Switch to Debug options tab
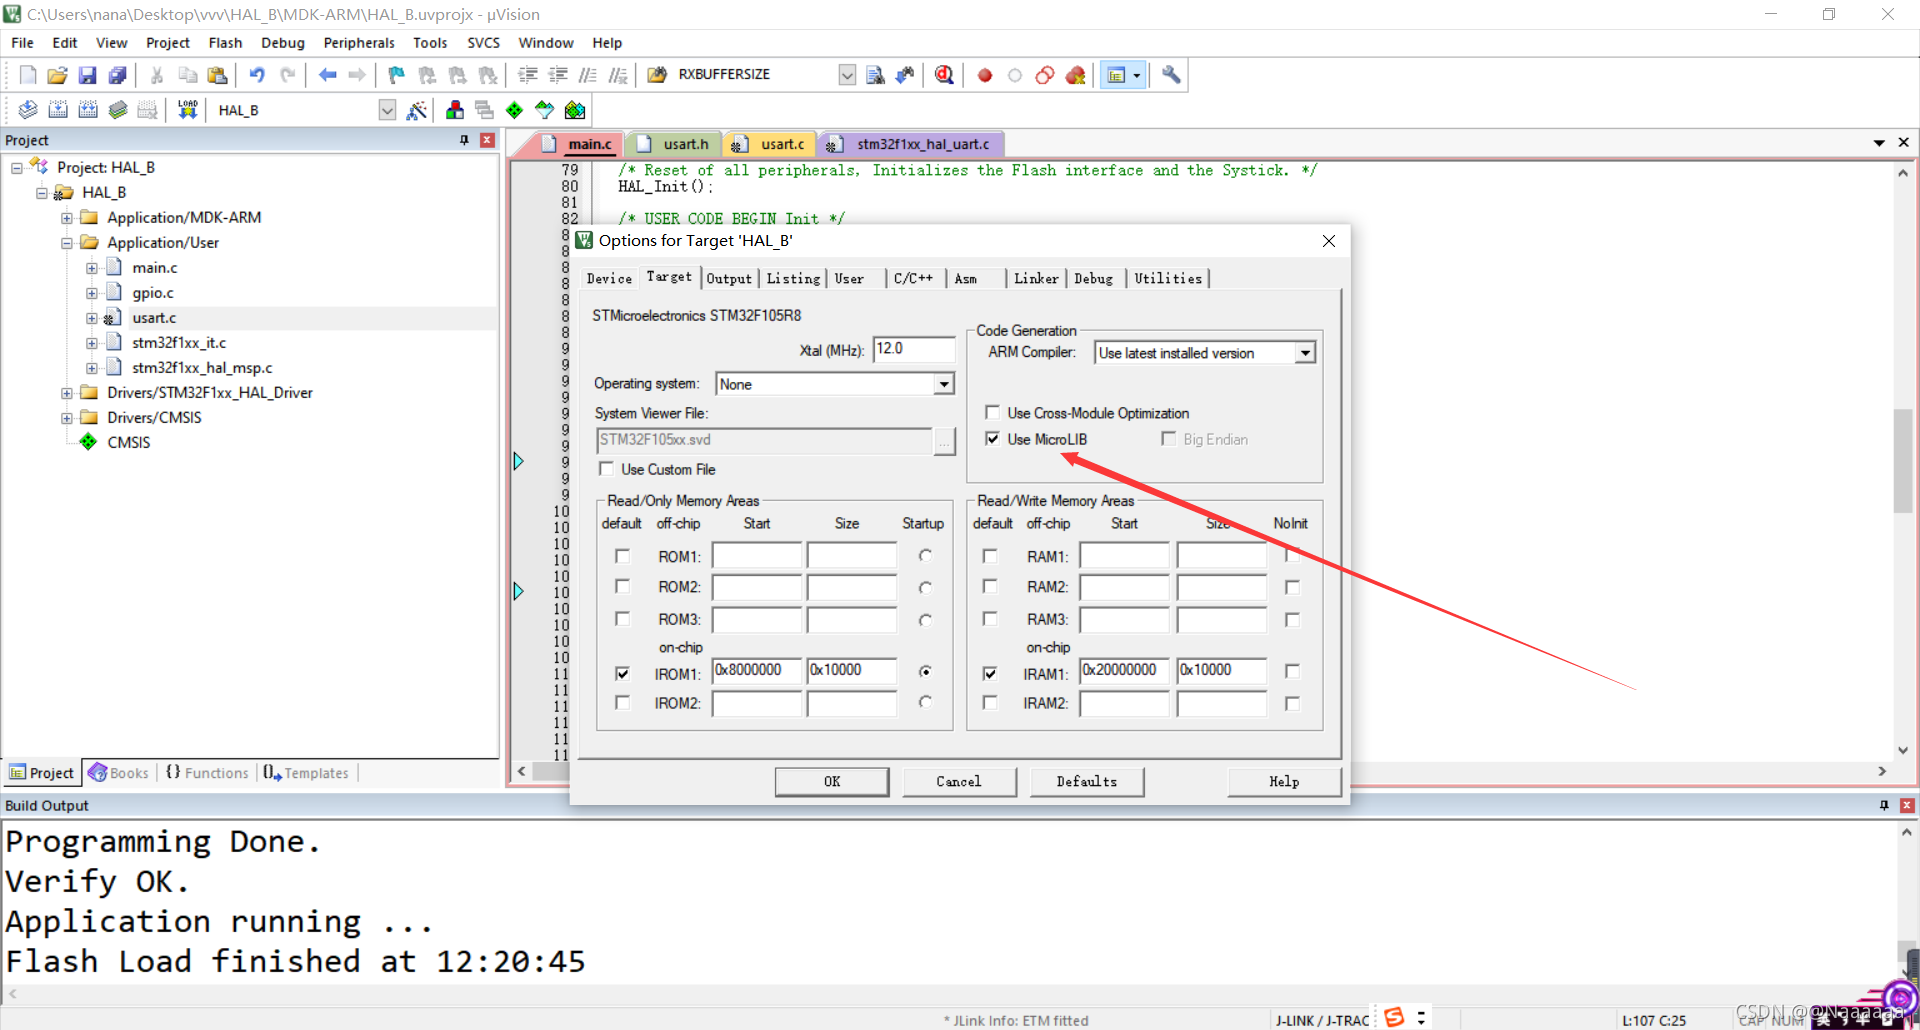The height and width of the screenshot is (1030, 1920). click(x=1094, y=279)
